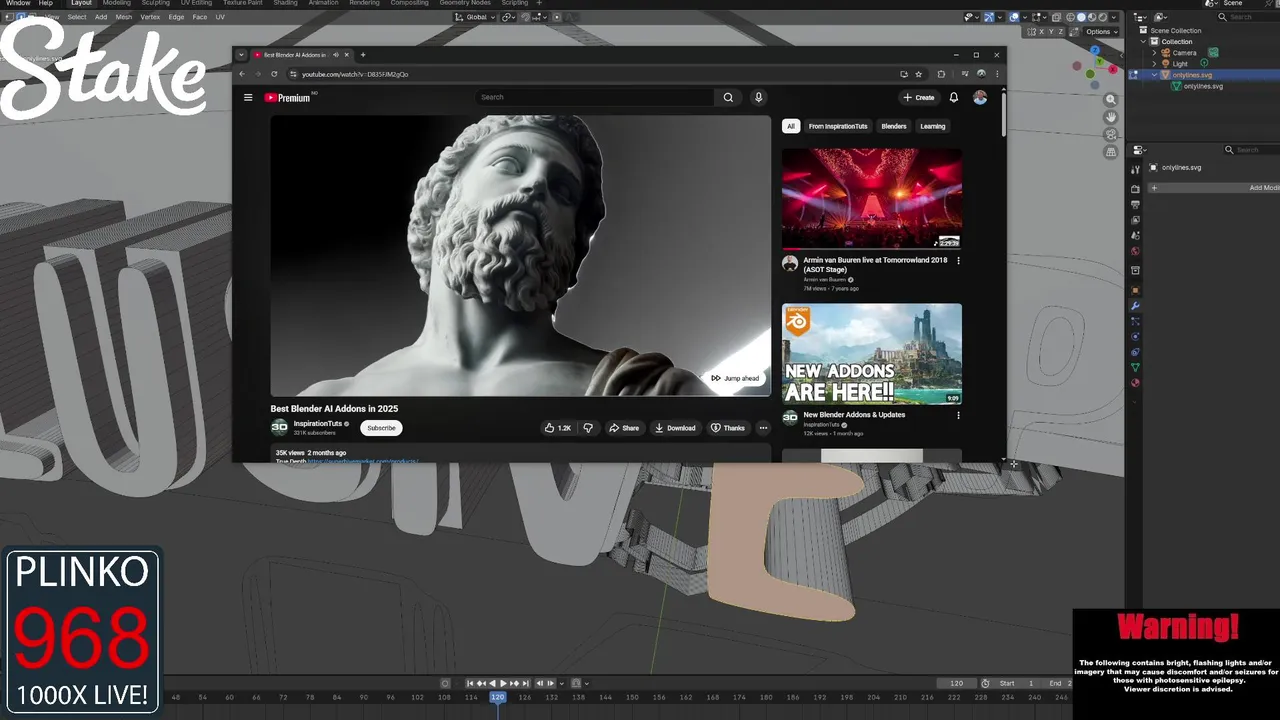The height and width of the screenshot is (720, 1280).
Task: Click the timeline play button
Action: click(x=503, y=683)
